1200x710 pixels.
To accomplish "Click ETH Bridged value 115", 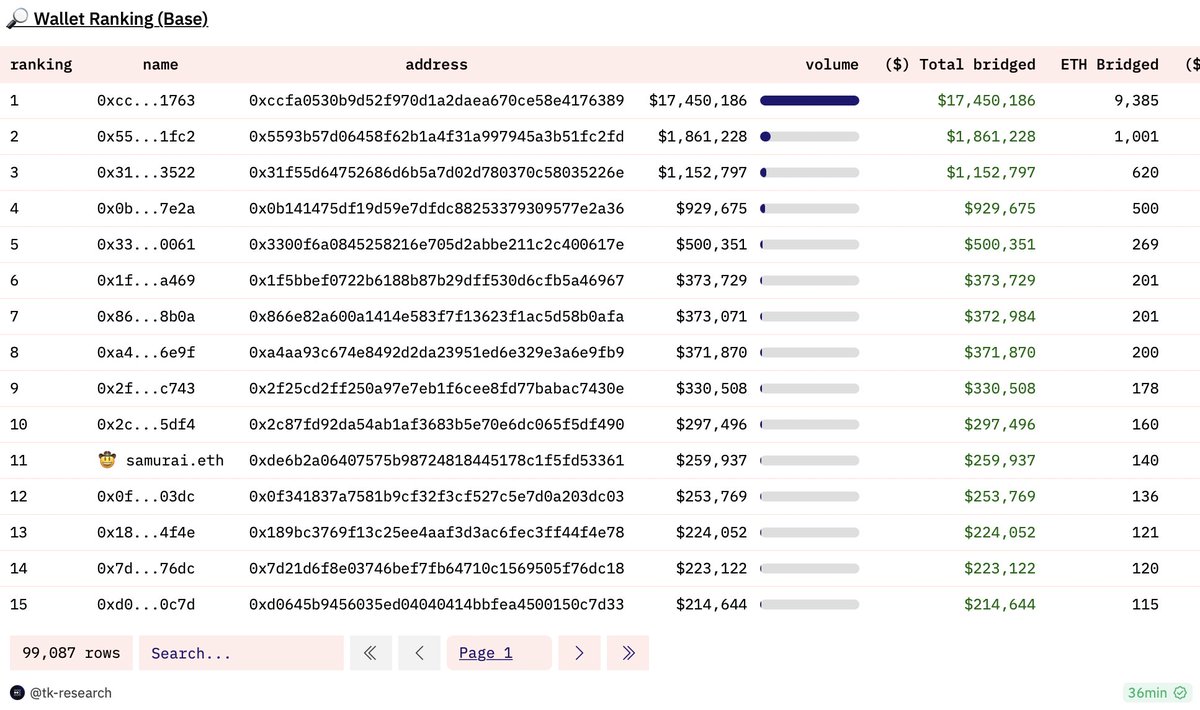I will [1145, 604].
